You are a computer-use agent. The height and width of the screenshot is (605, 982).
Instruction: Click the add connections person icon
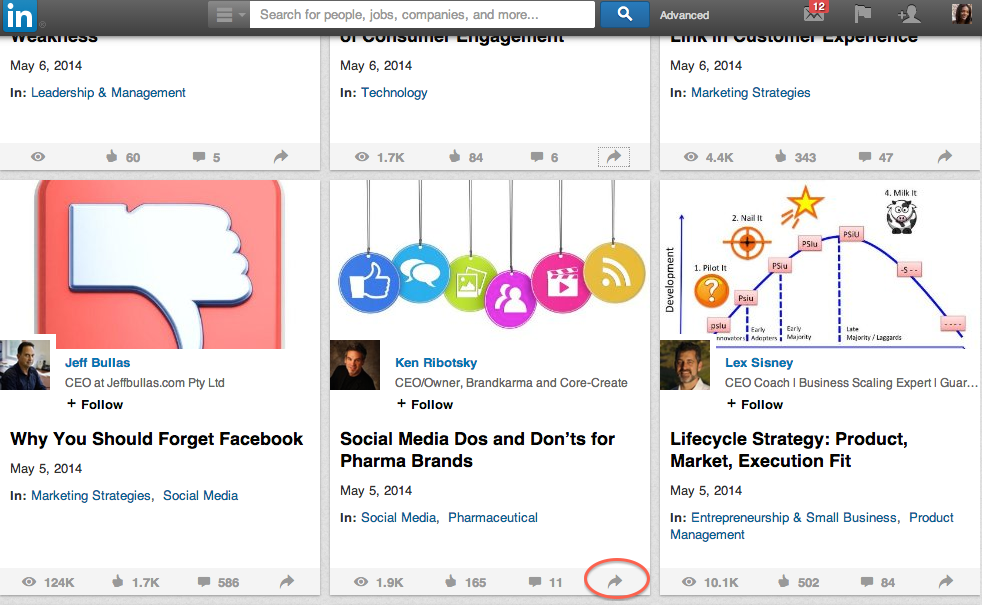(x=909, y=14)
